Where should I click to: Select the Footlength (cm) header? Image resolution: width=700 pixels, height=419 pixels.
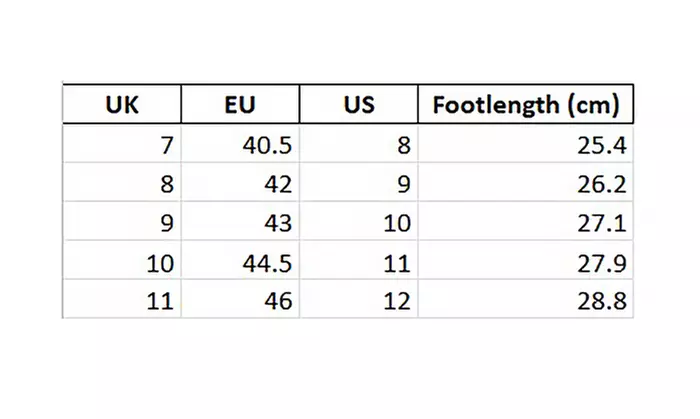pyautogui.click(x=525, y=106)
